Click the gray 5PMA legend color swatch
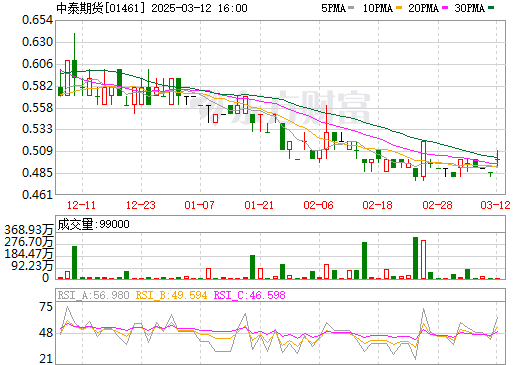The image size is (520, 365). pos(351,8)
